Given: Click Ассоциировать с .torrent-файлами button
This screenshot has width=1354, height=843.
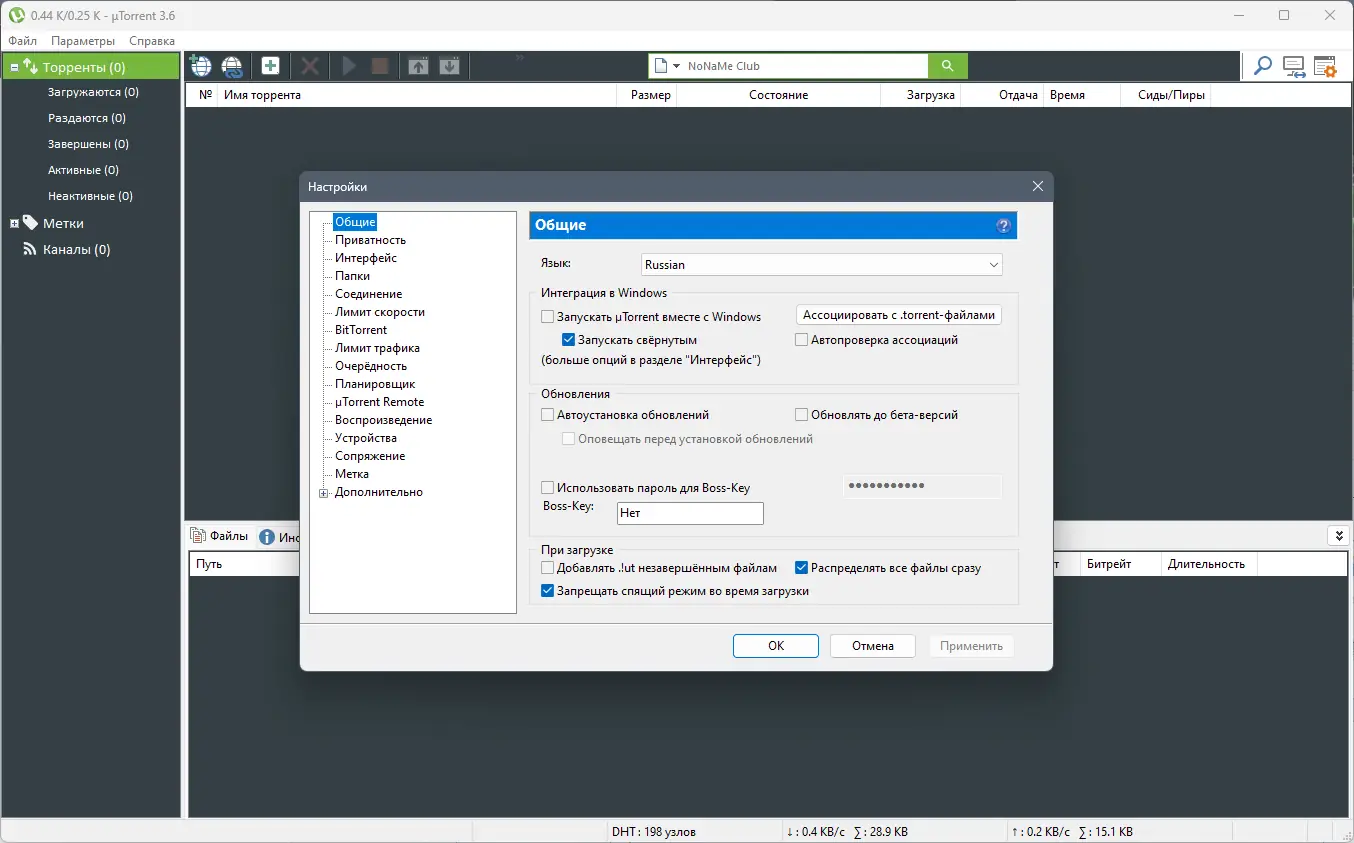Looking at the screenshot, I should click(900, 315).
